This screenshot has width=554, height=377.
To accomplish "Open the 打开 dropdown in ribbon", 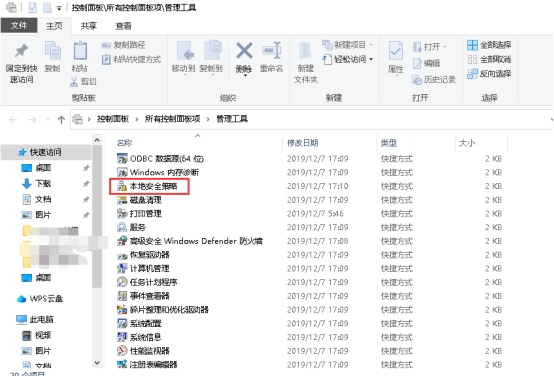I will pos(430,47).
